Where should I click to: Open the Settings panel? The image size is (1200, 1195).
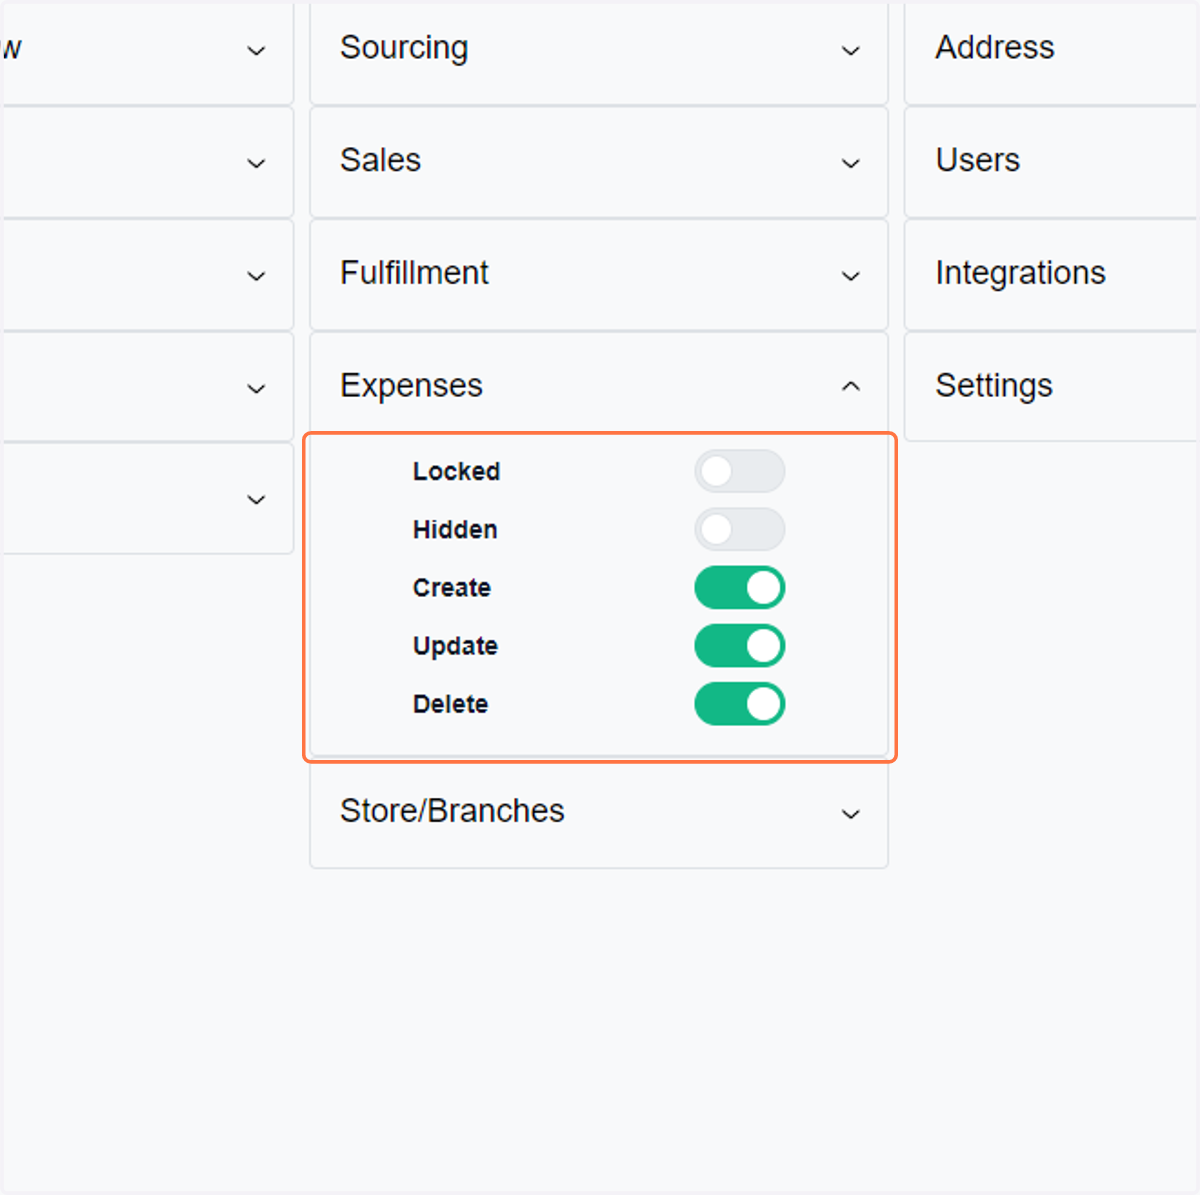1052,387
